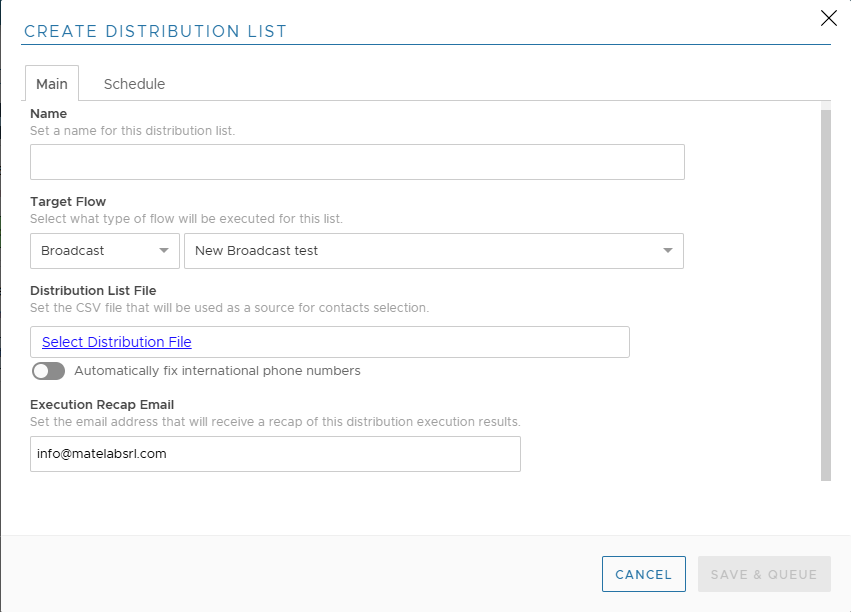The height and width of the screenshot is (612, 851).
Task: Click the Name heading label
Action: [49, 114]
